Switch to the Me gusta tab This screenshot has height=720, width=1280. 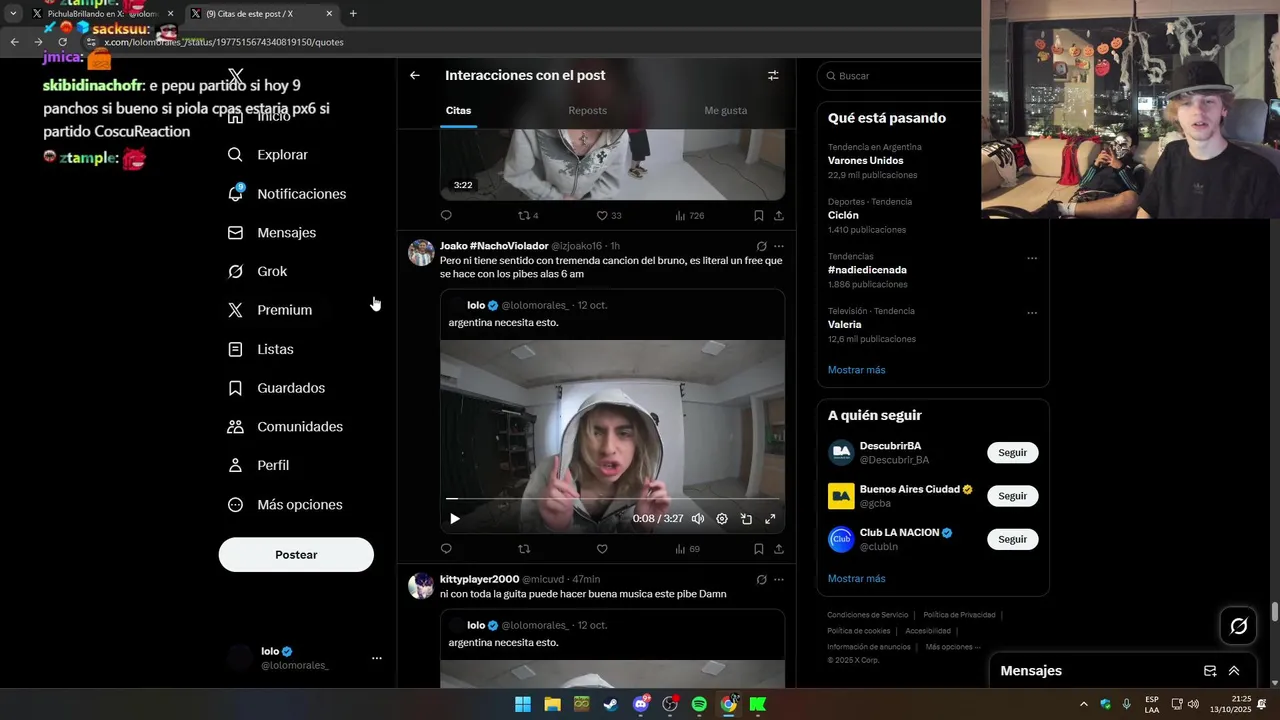[726, 110]
